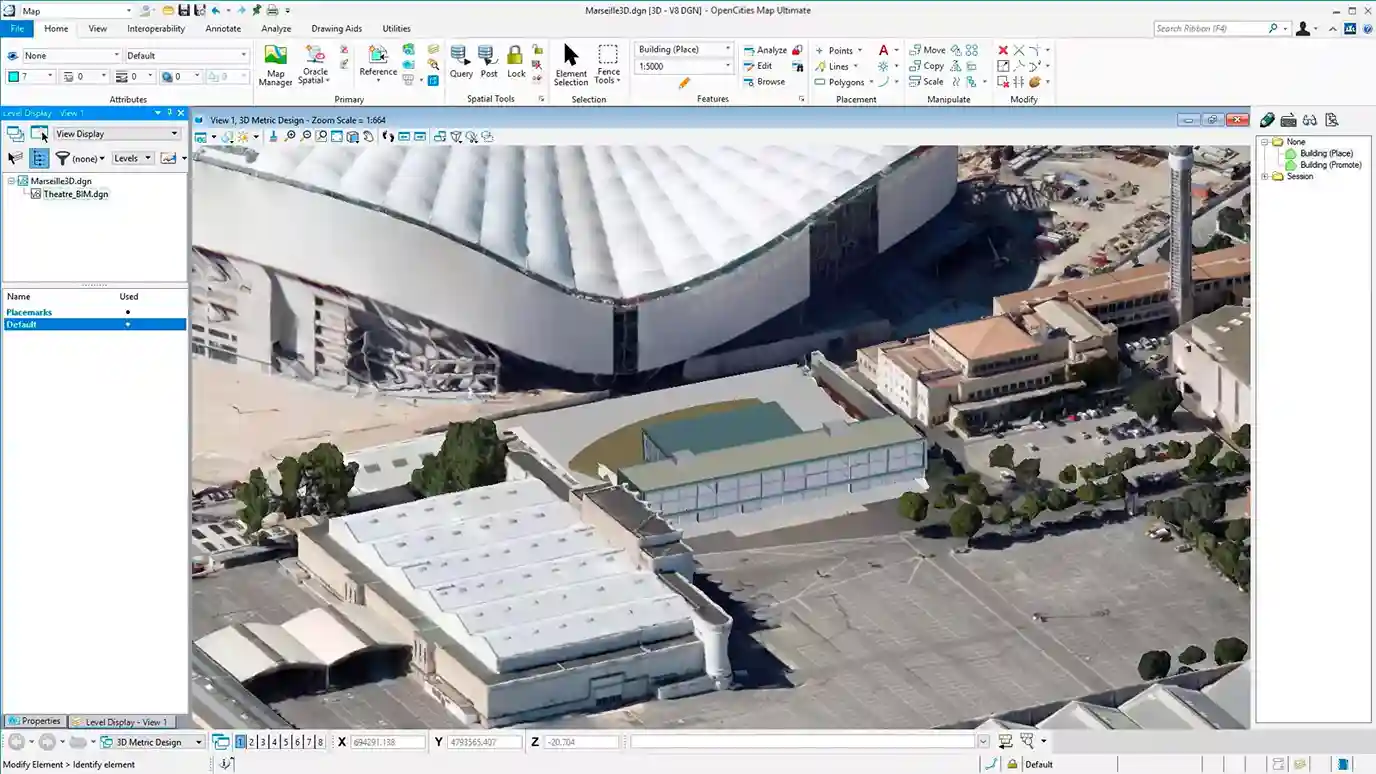
Task: Click the Copy manipulate button
Action: (927, 66)
